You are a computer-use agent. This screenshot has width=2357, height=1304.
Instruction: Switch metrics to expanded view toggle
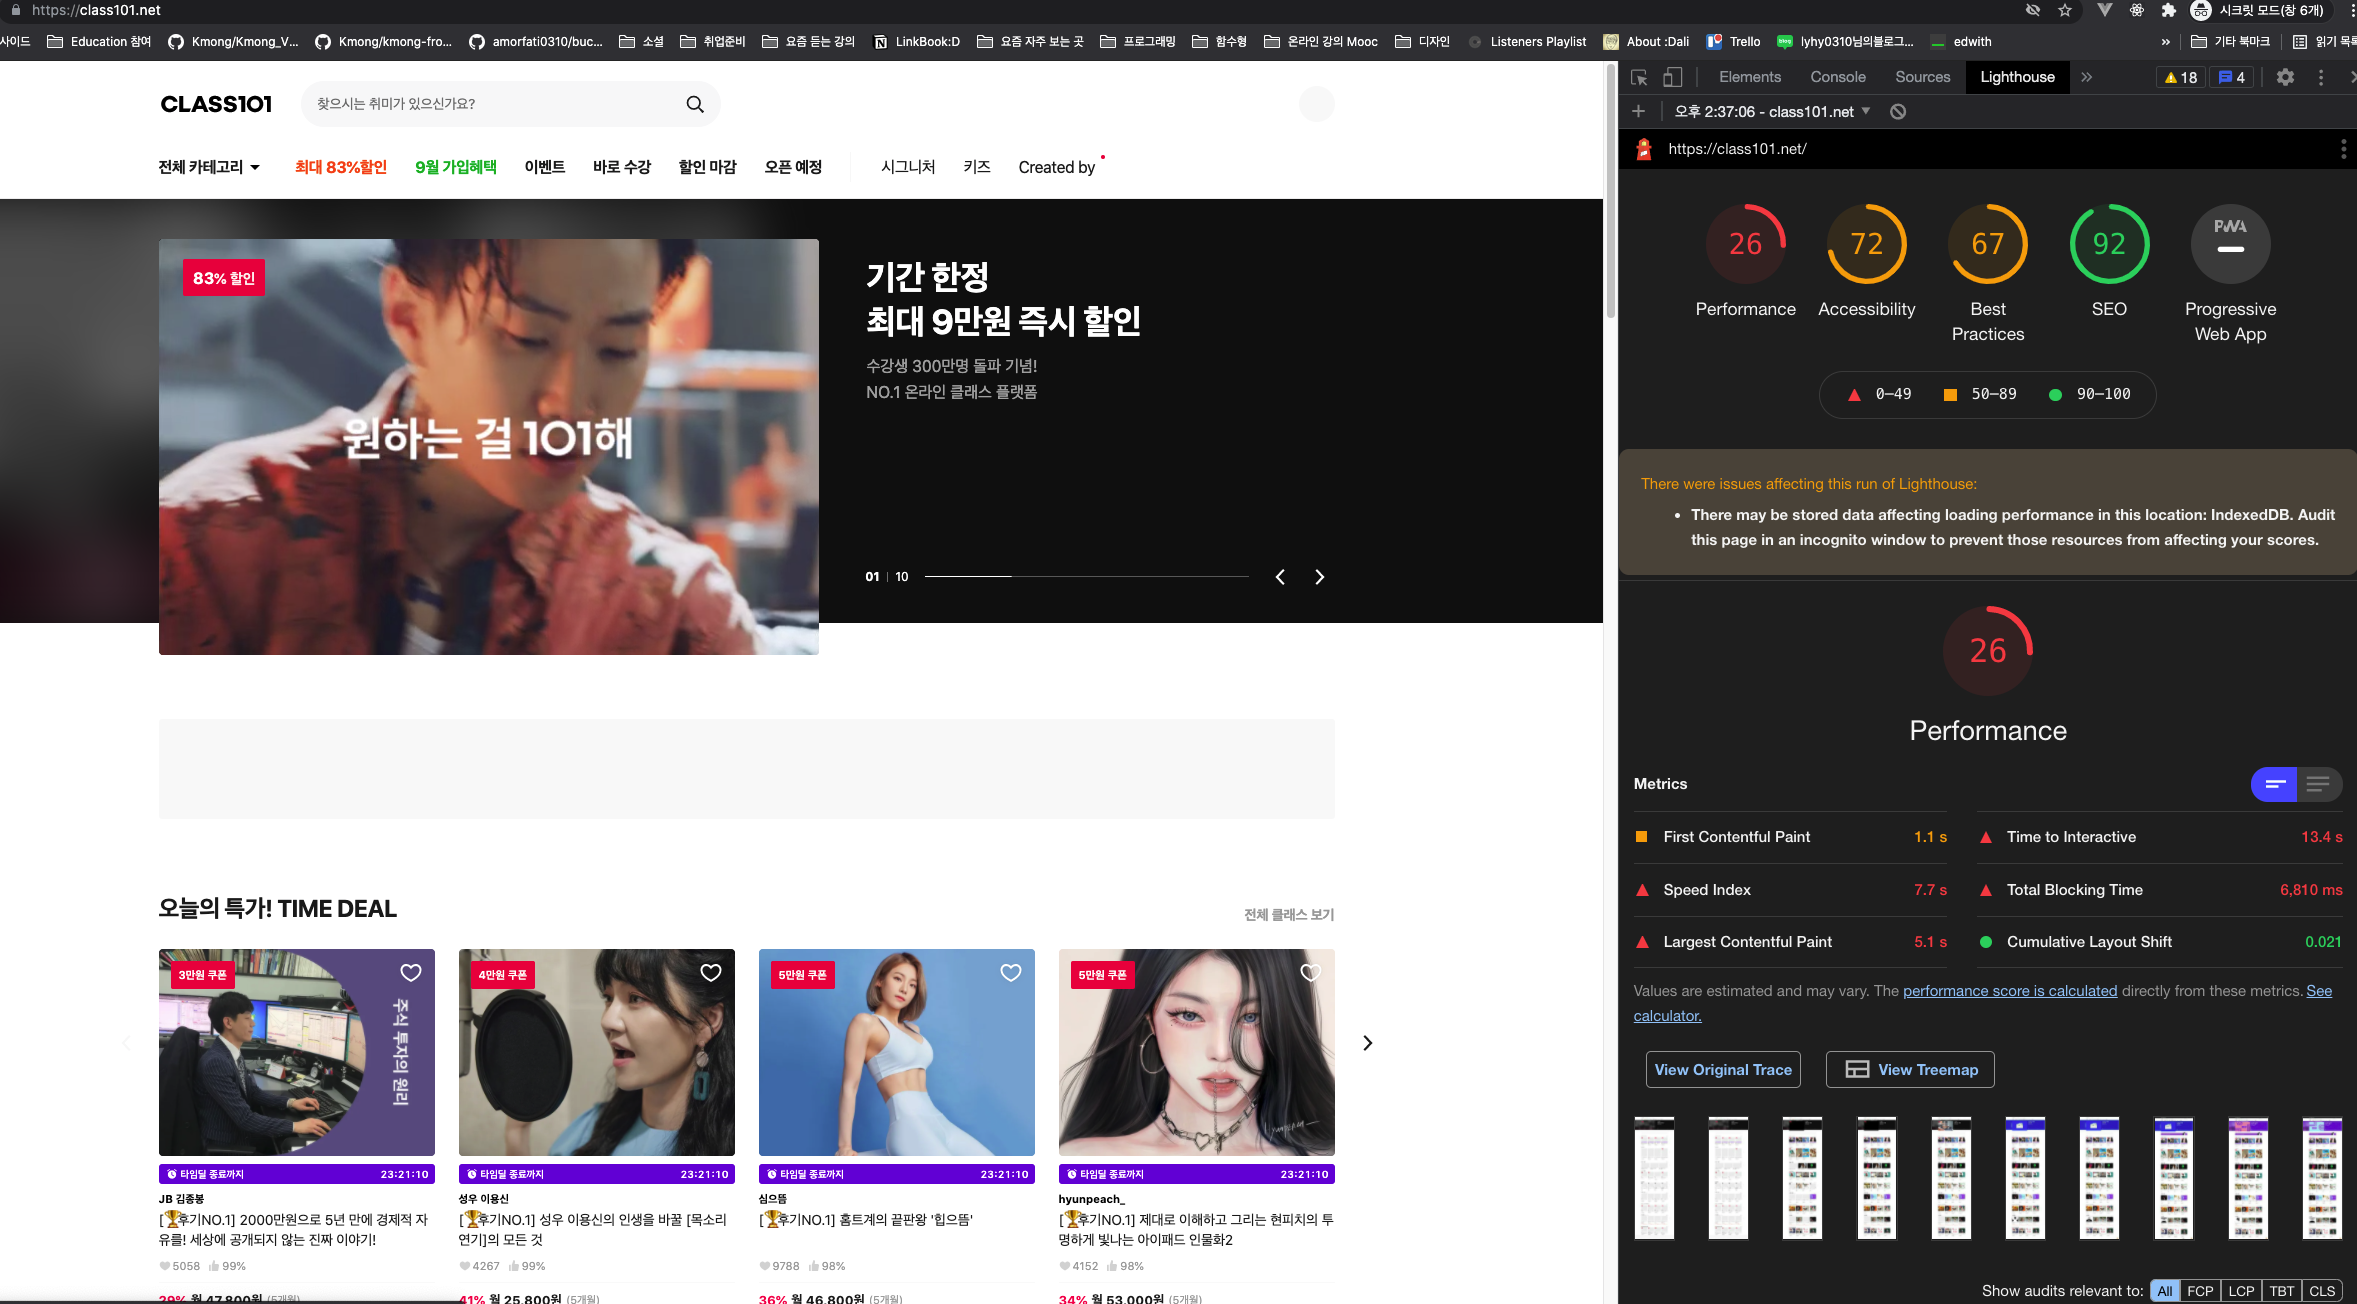(2318, 785)
